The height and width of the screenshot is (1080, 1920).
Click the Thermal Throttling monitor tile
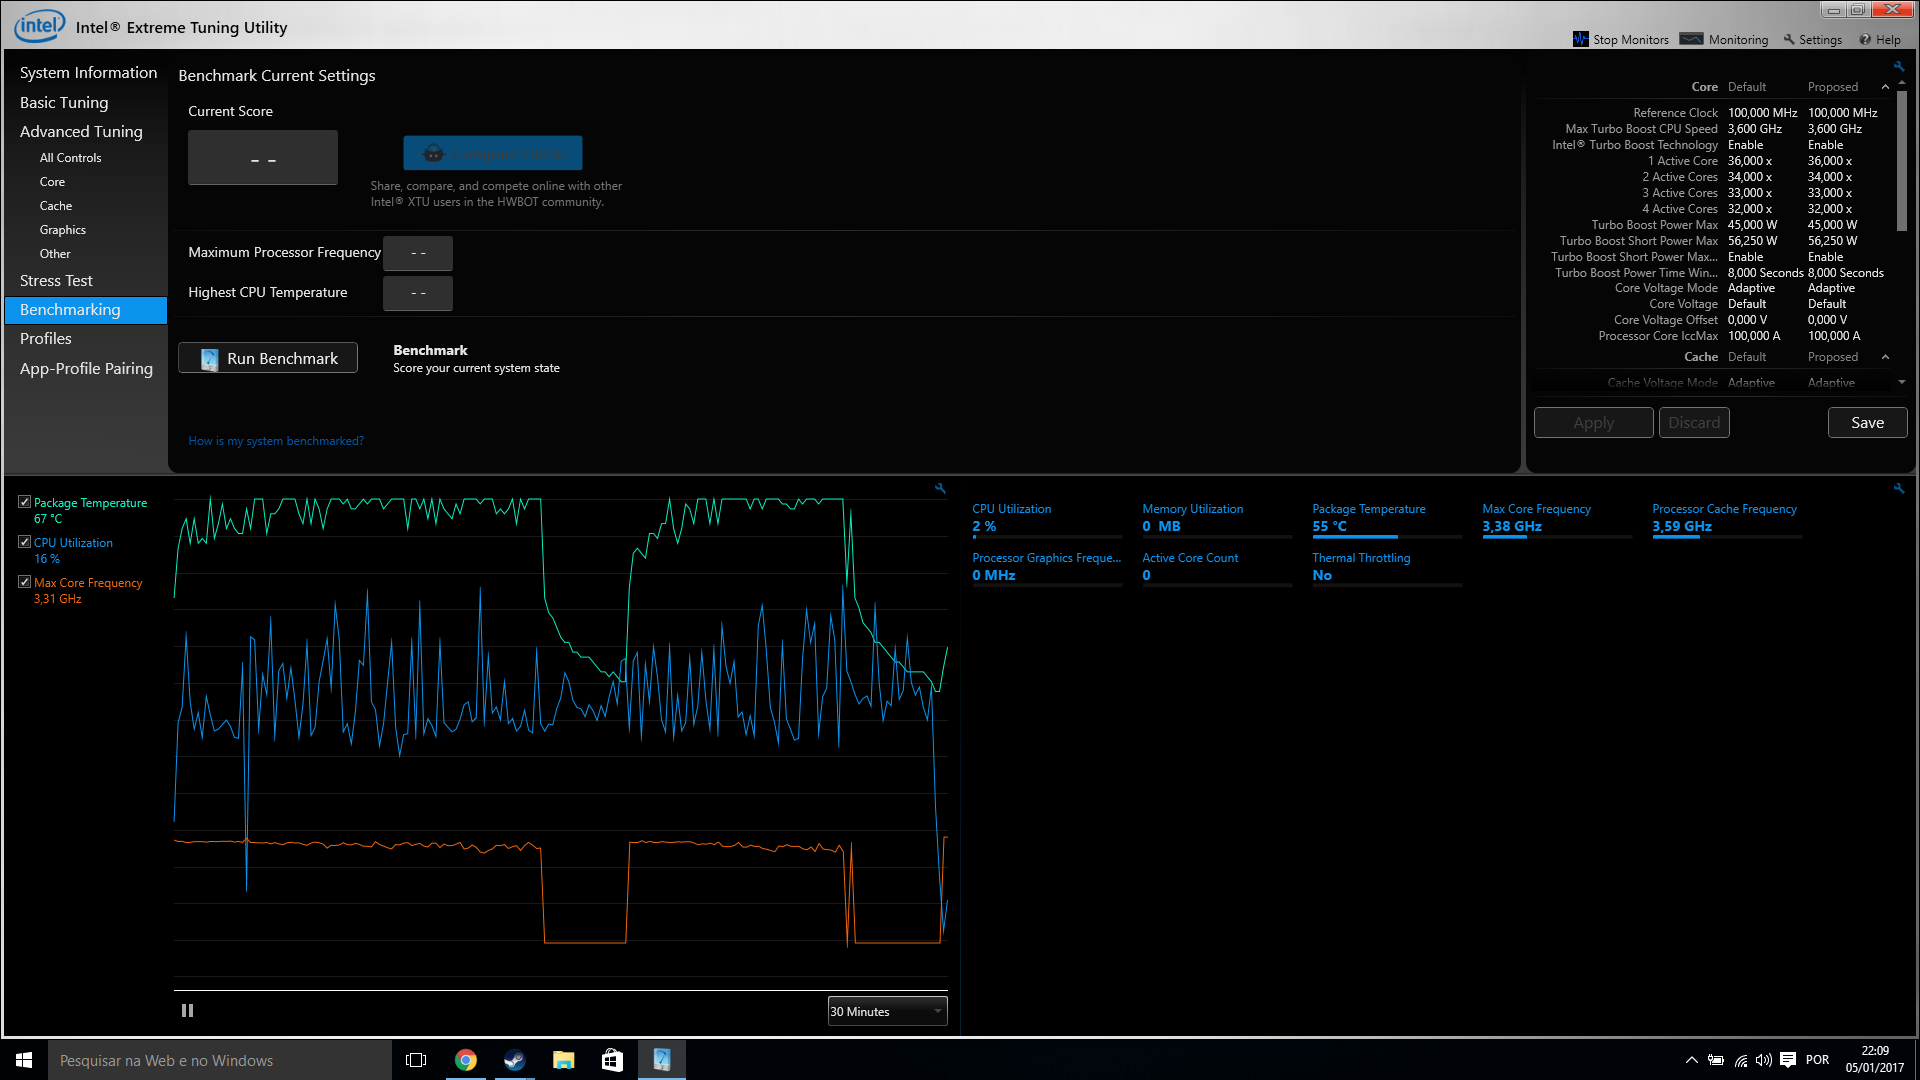coord(1387,568)
